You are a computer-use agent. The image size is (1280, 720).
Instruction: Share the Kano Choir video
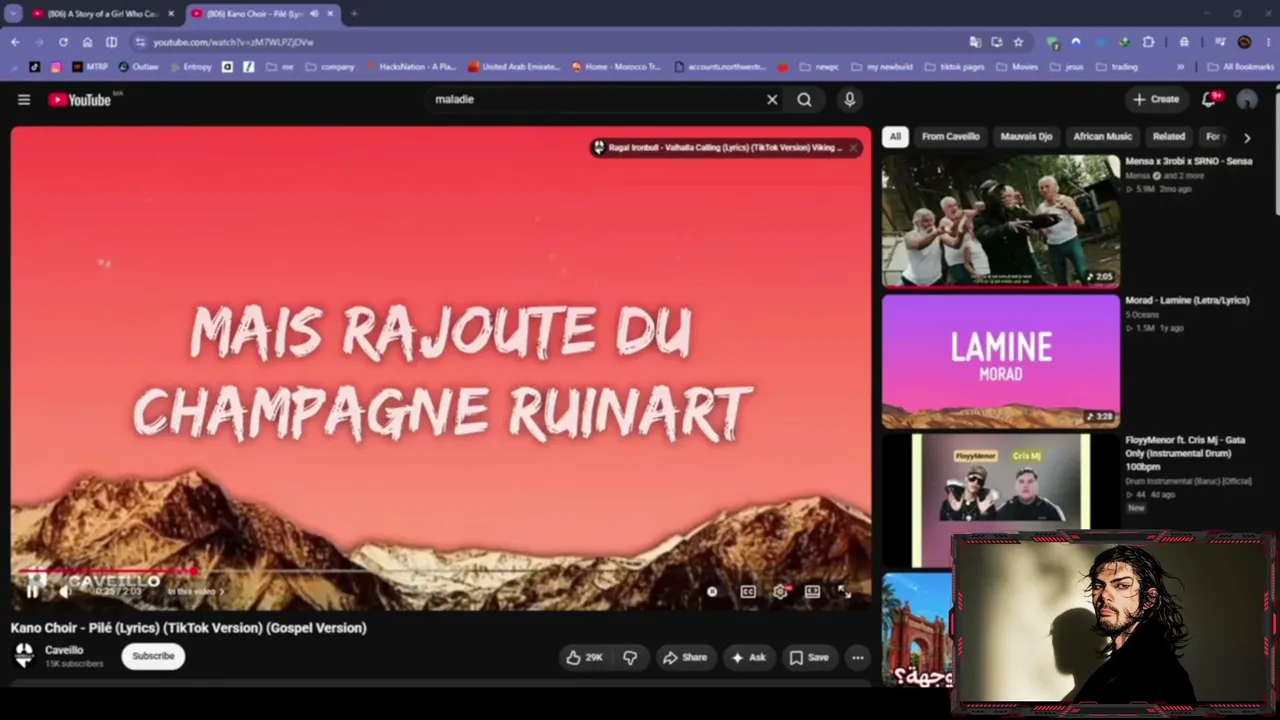684,657
